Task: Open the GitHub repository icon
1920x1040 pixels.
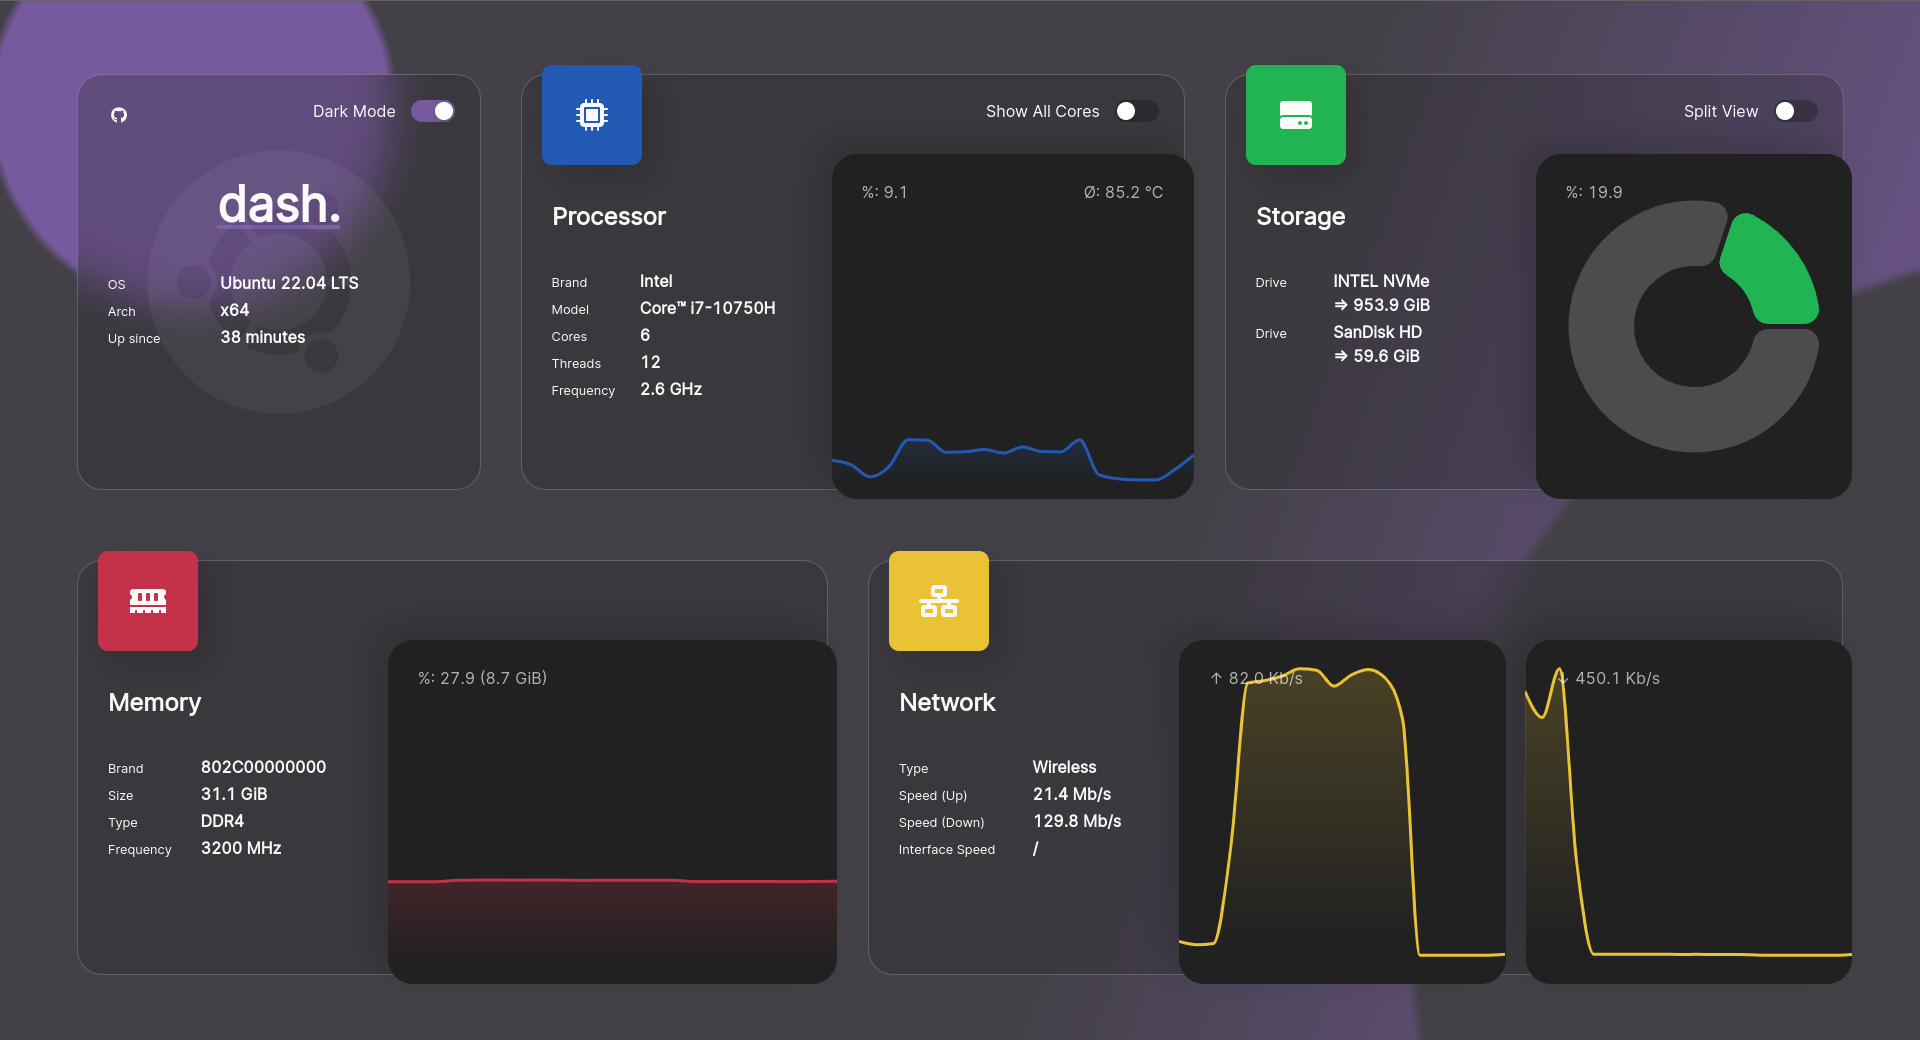Action: tap(119, 115)
